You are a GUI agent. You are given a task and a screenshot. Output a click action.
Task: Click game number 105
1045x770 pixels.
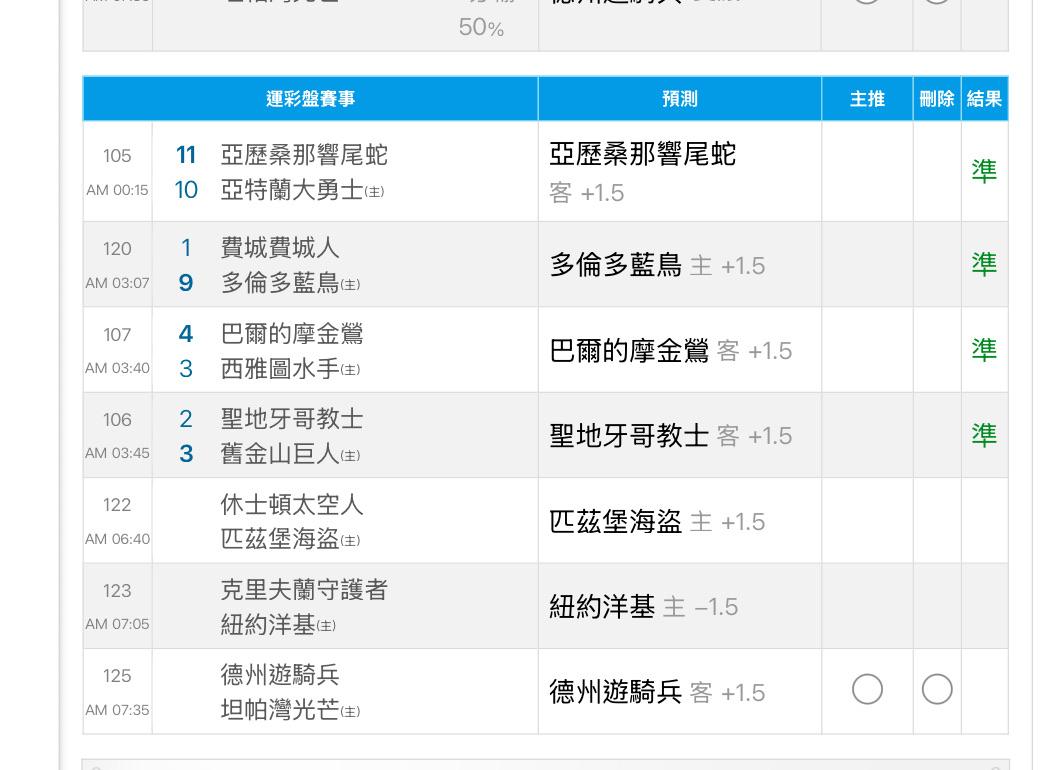pos(117,156)
